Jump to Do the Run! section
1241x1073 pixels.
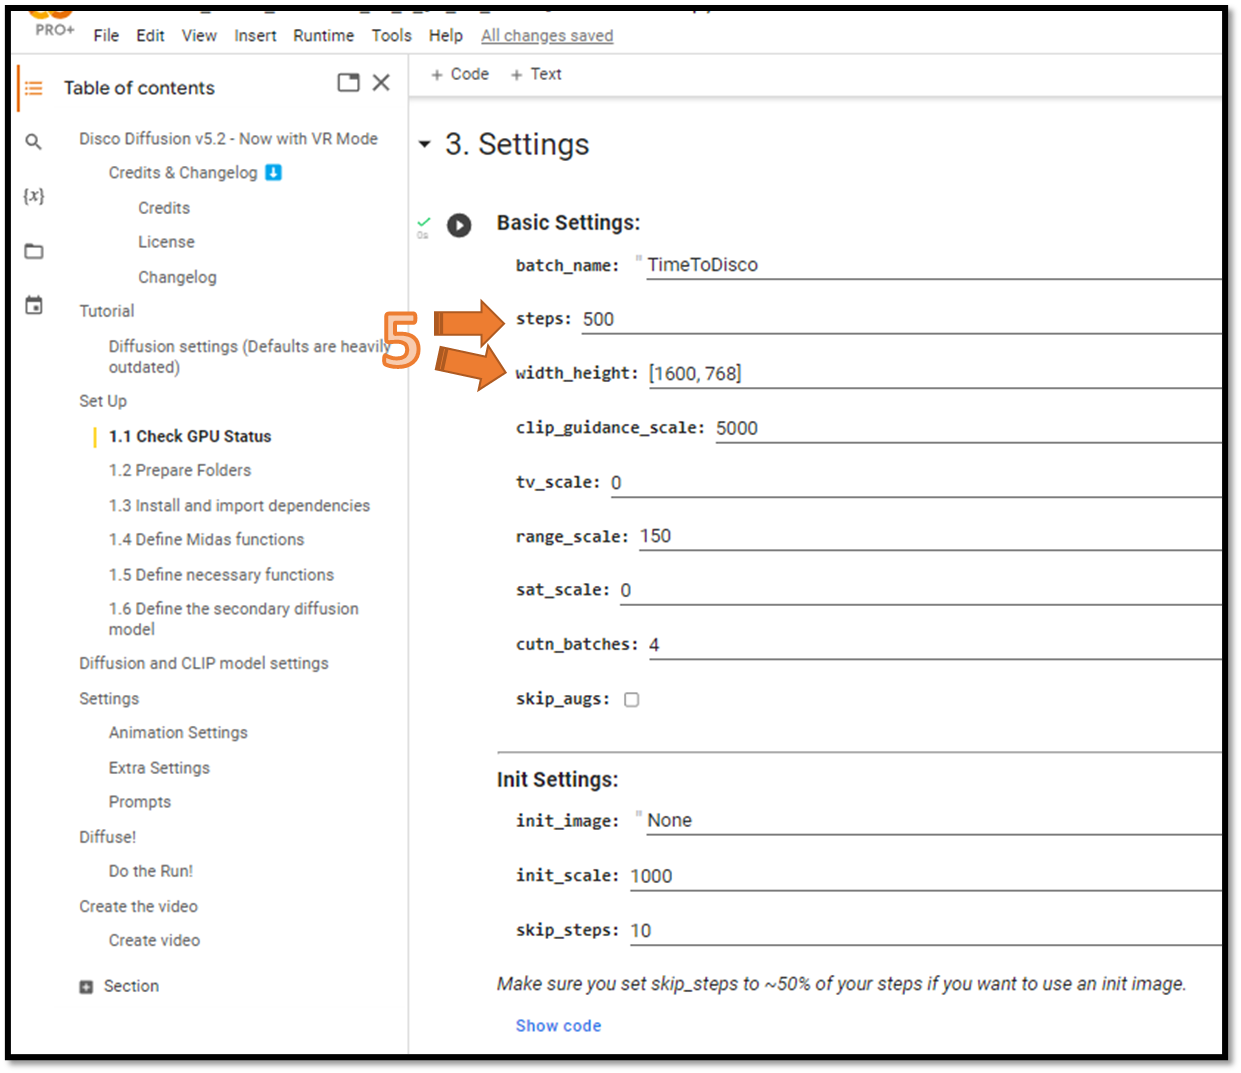pos(151,871)
